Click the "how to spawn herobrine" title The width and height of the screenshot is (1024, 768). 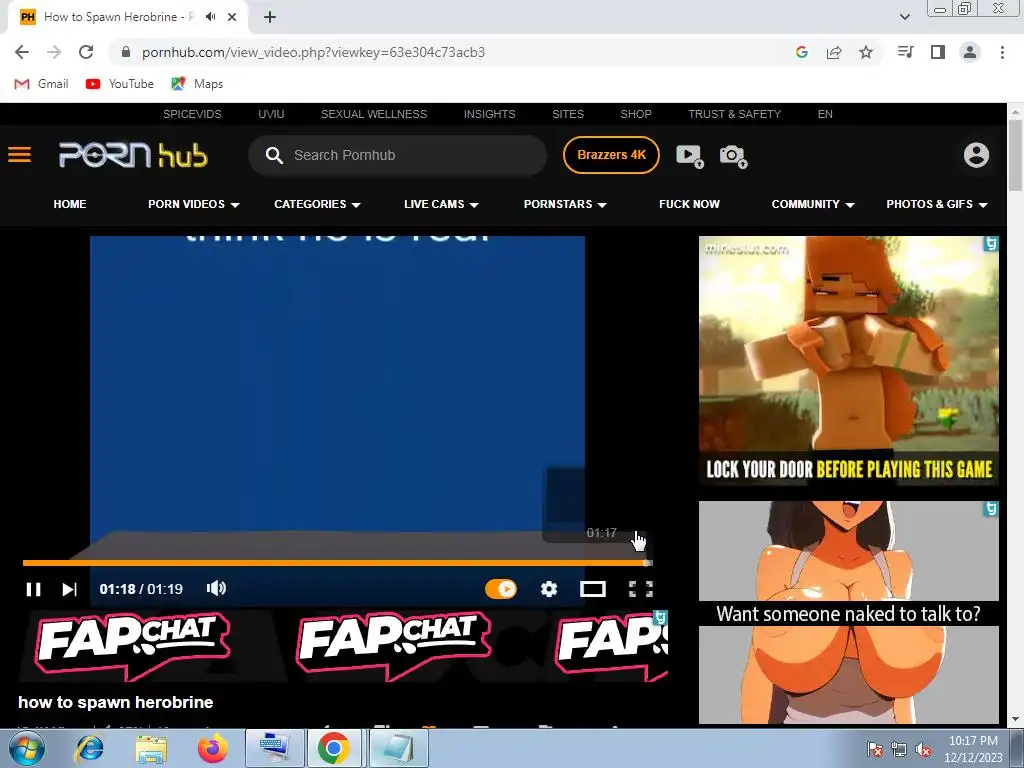(116, 702)
